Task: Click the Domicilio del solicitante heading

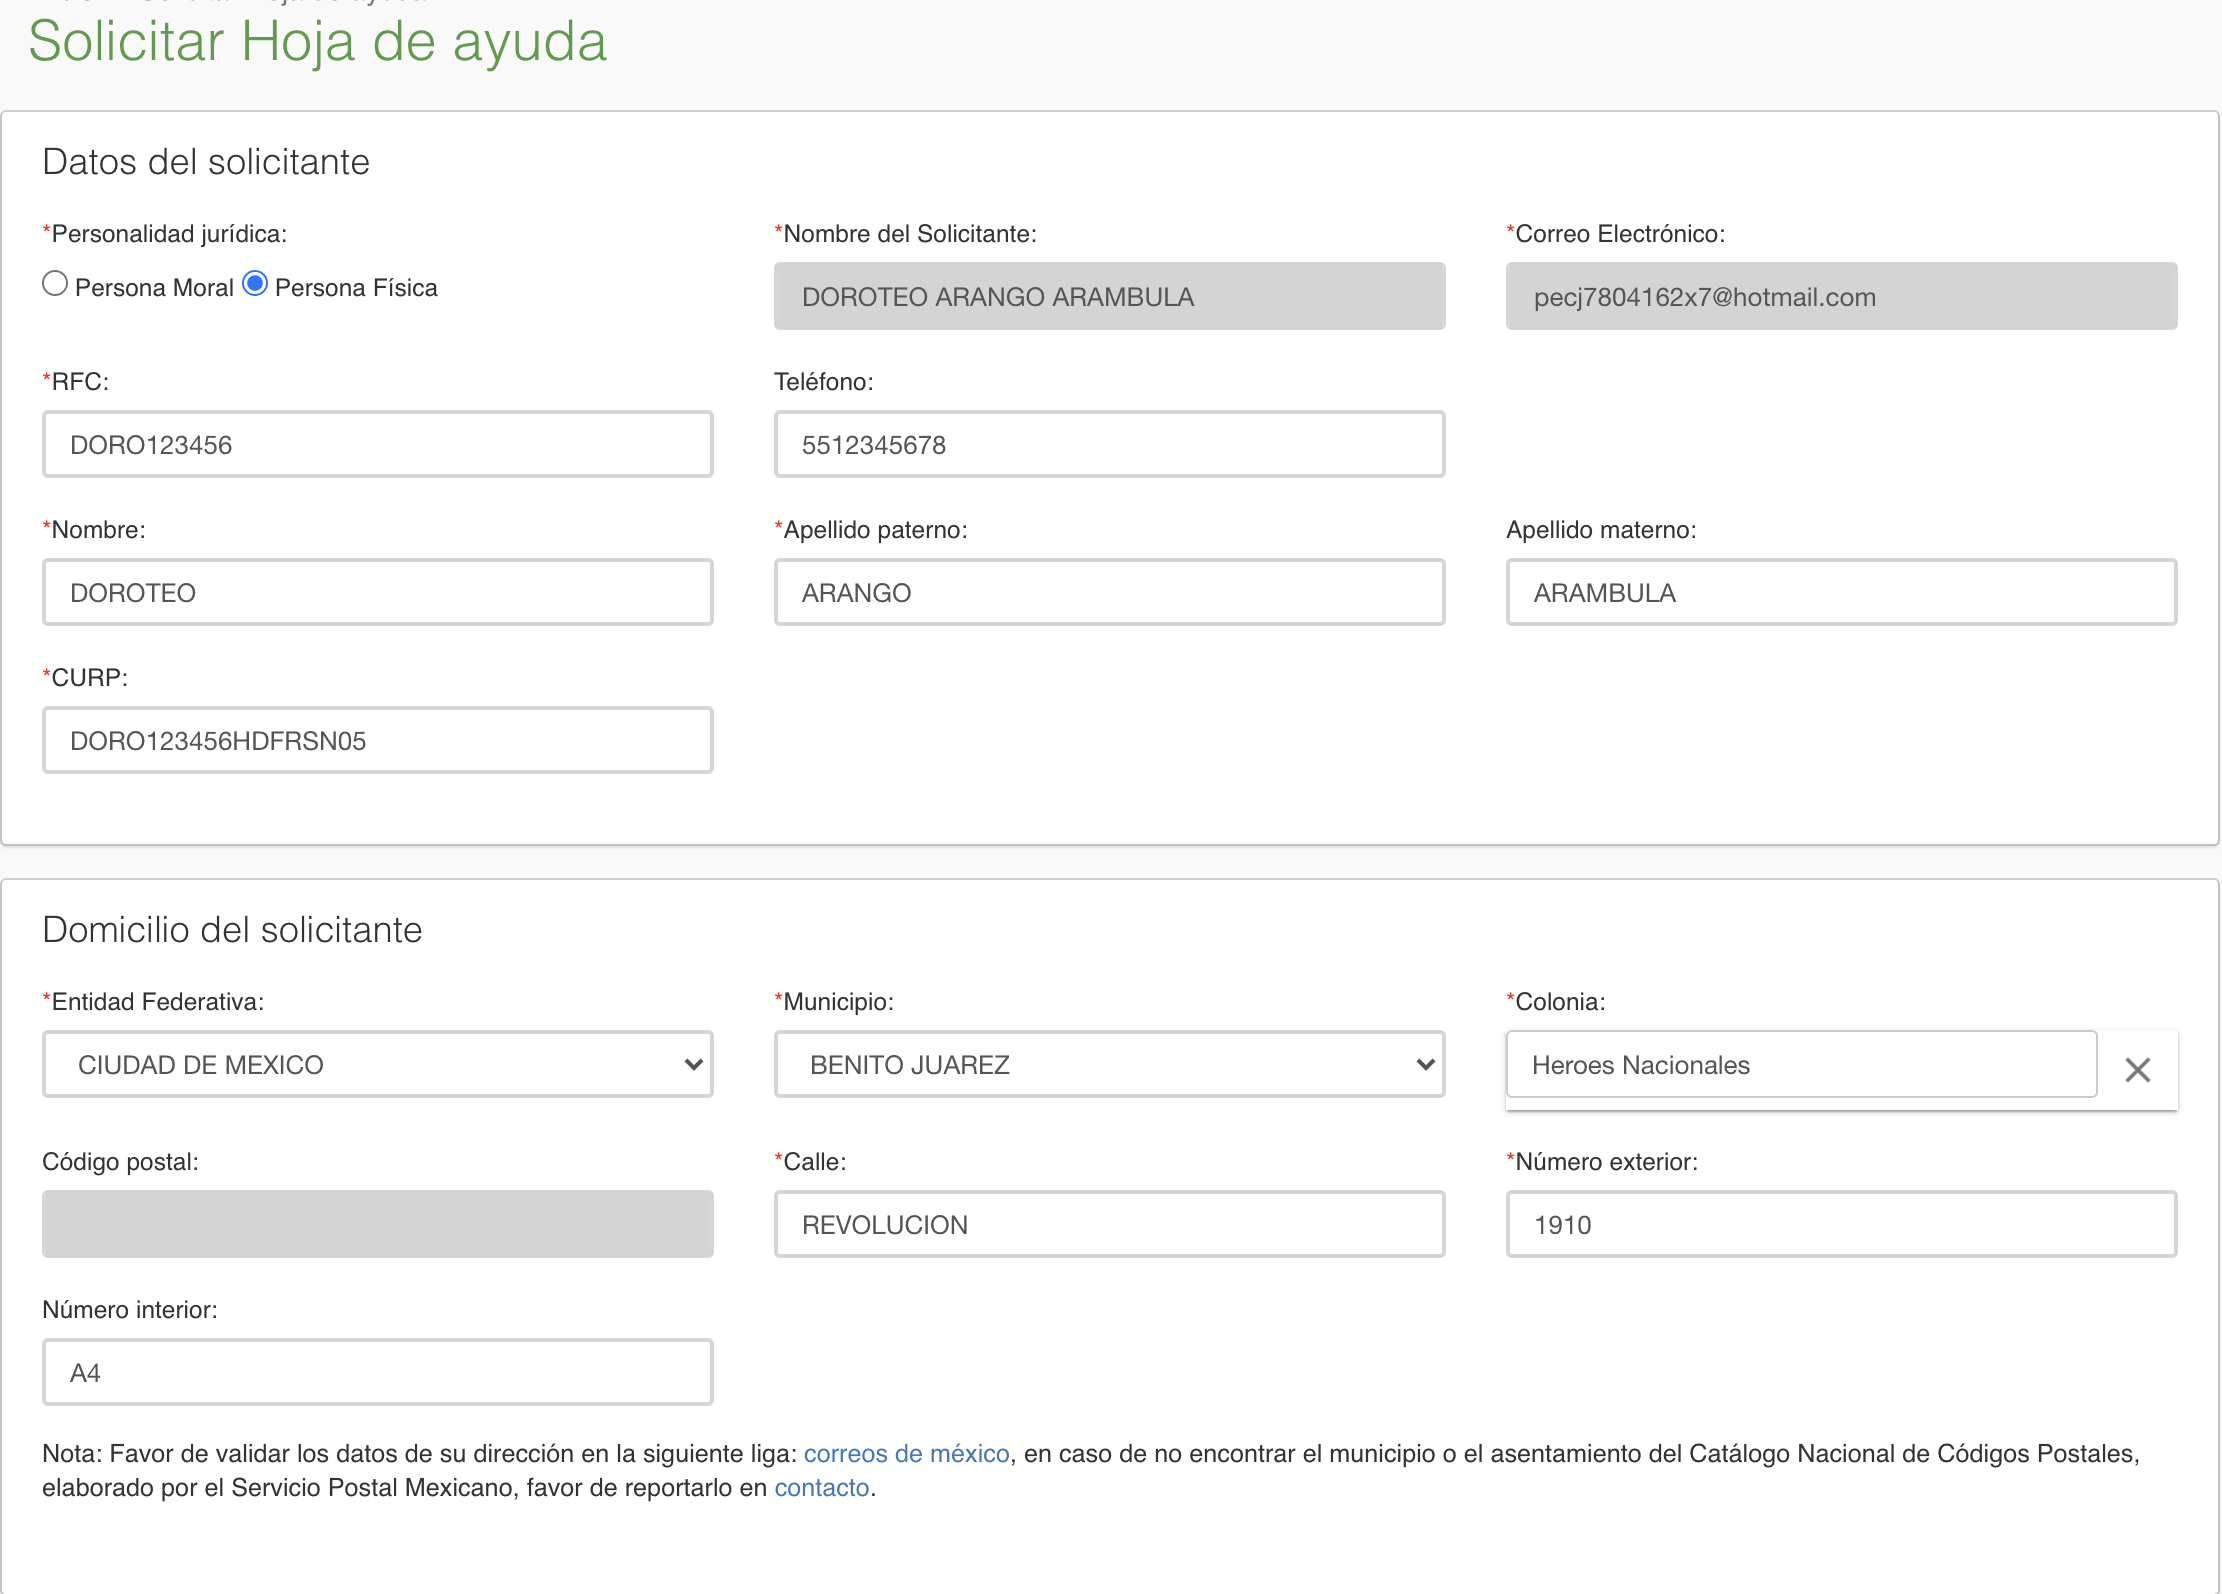Action: (232, 930)
